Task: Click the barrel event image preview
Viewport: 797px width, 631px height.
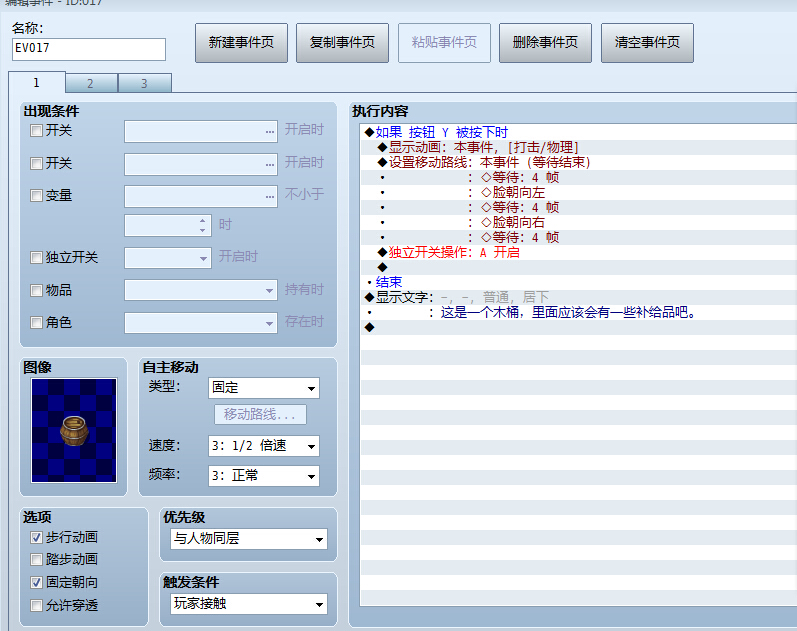Action: coord(74,430)
